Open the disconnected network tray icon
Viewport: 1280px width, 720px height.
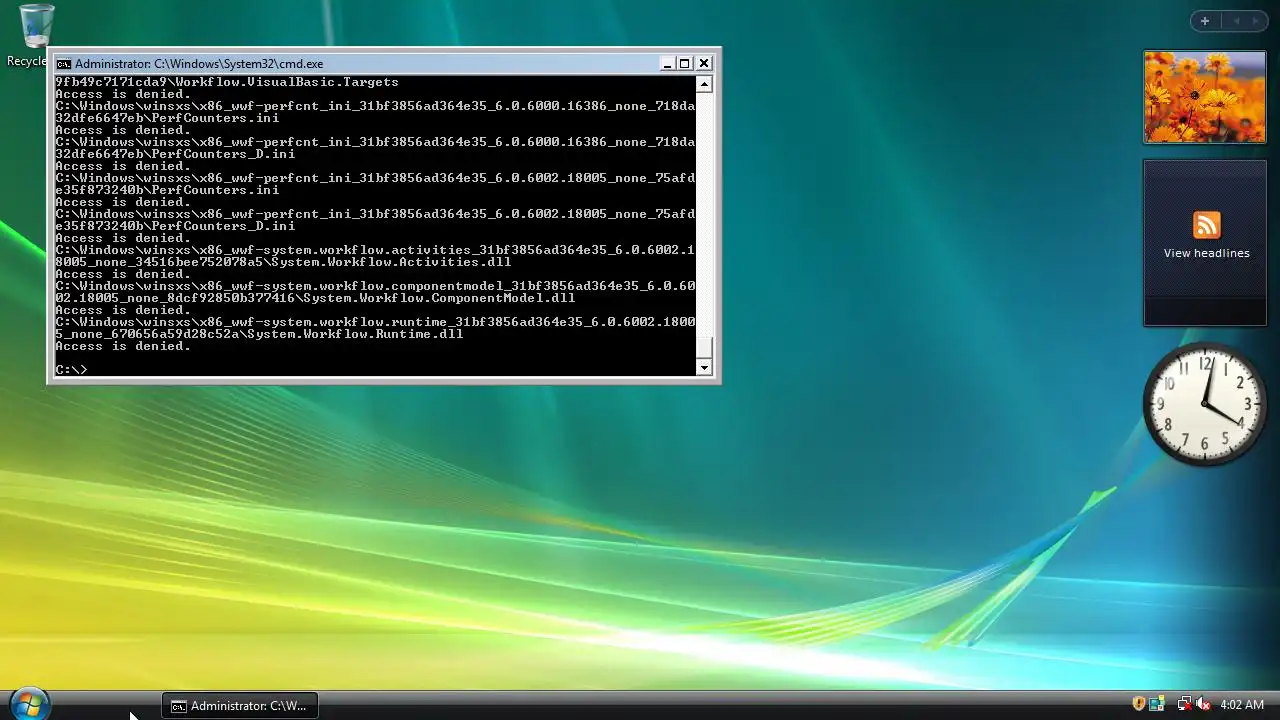point(1184,704)
